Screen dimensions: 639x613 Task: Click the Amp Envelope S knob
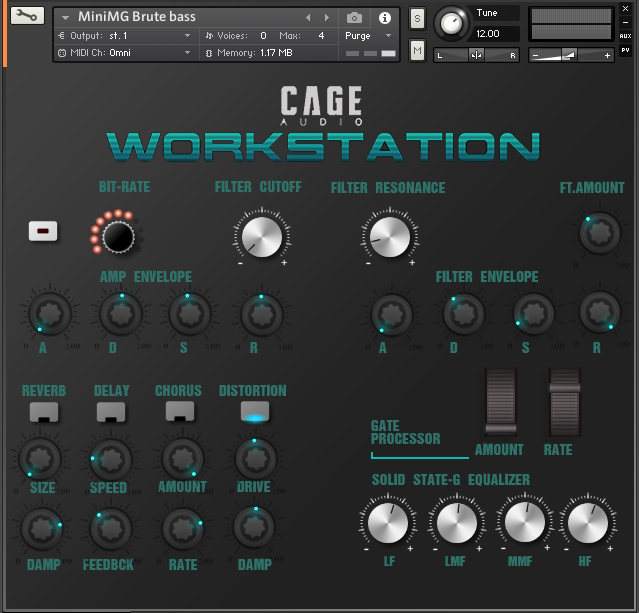tap(190, 314)
